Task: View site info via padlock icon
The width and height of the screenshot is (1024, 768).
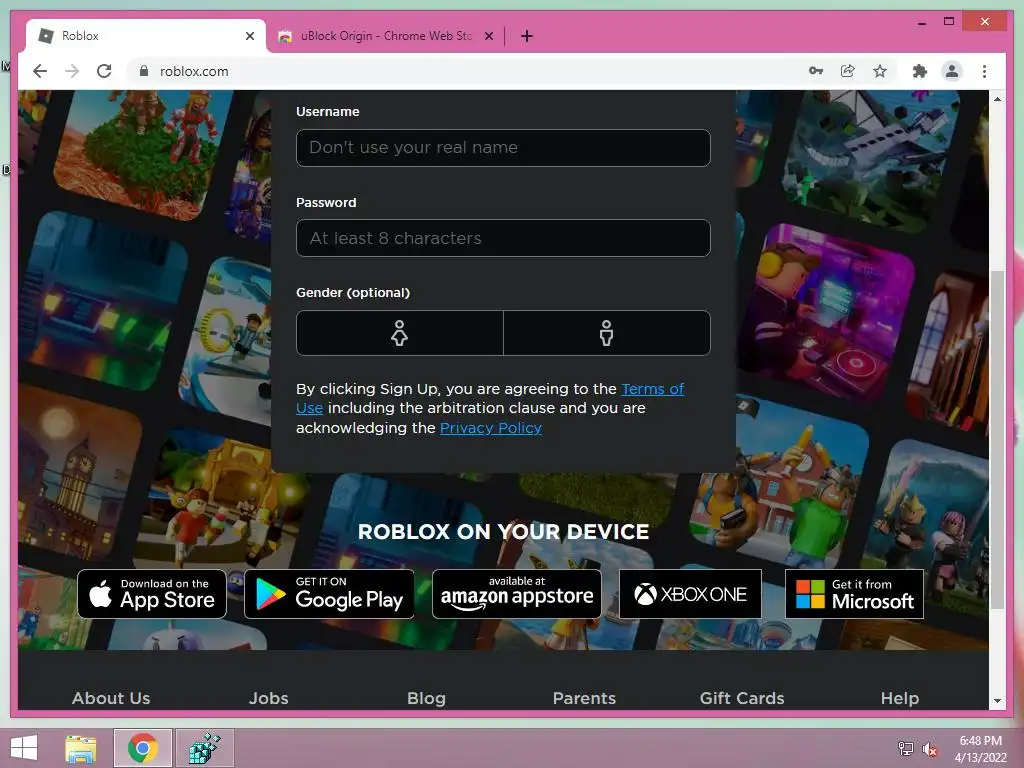Action: pyautogui.click(x=144, y=71)
